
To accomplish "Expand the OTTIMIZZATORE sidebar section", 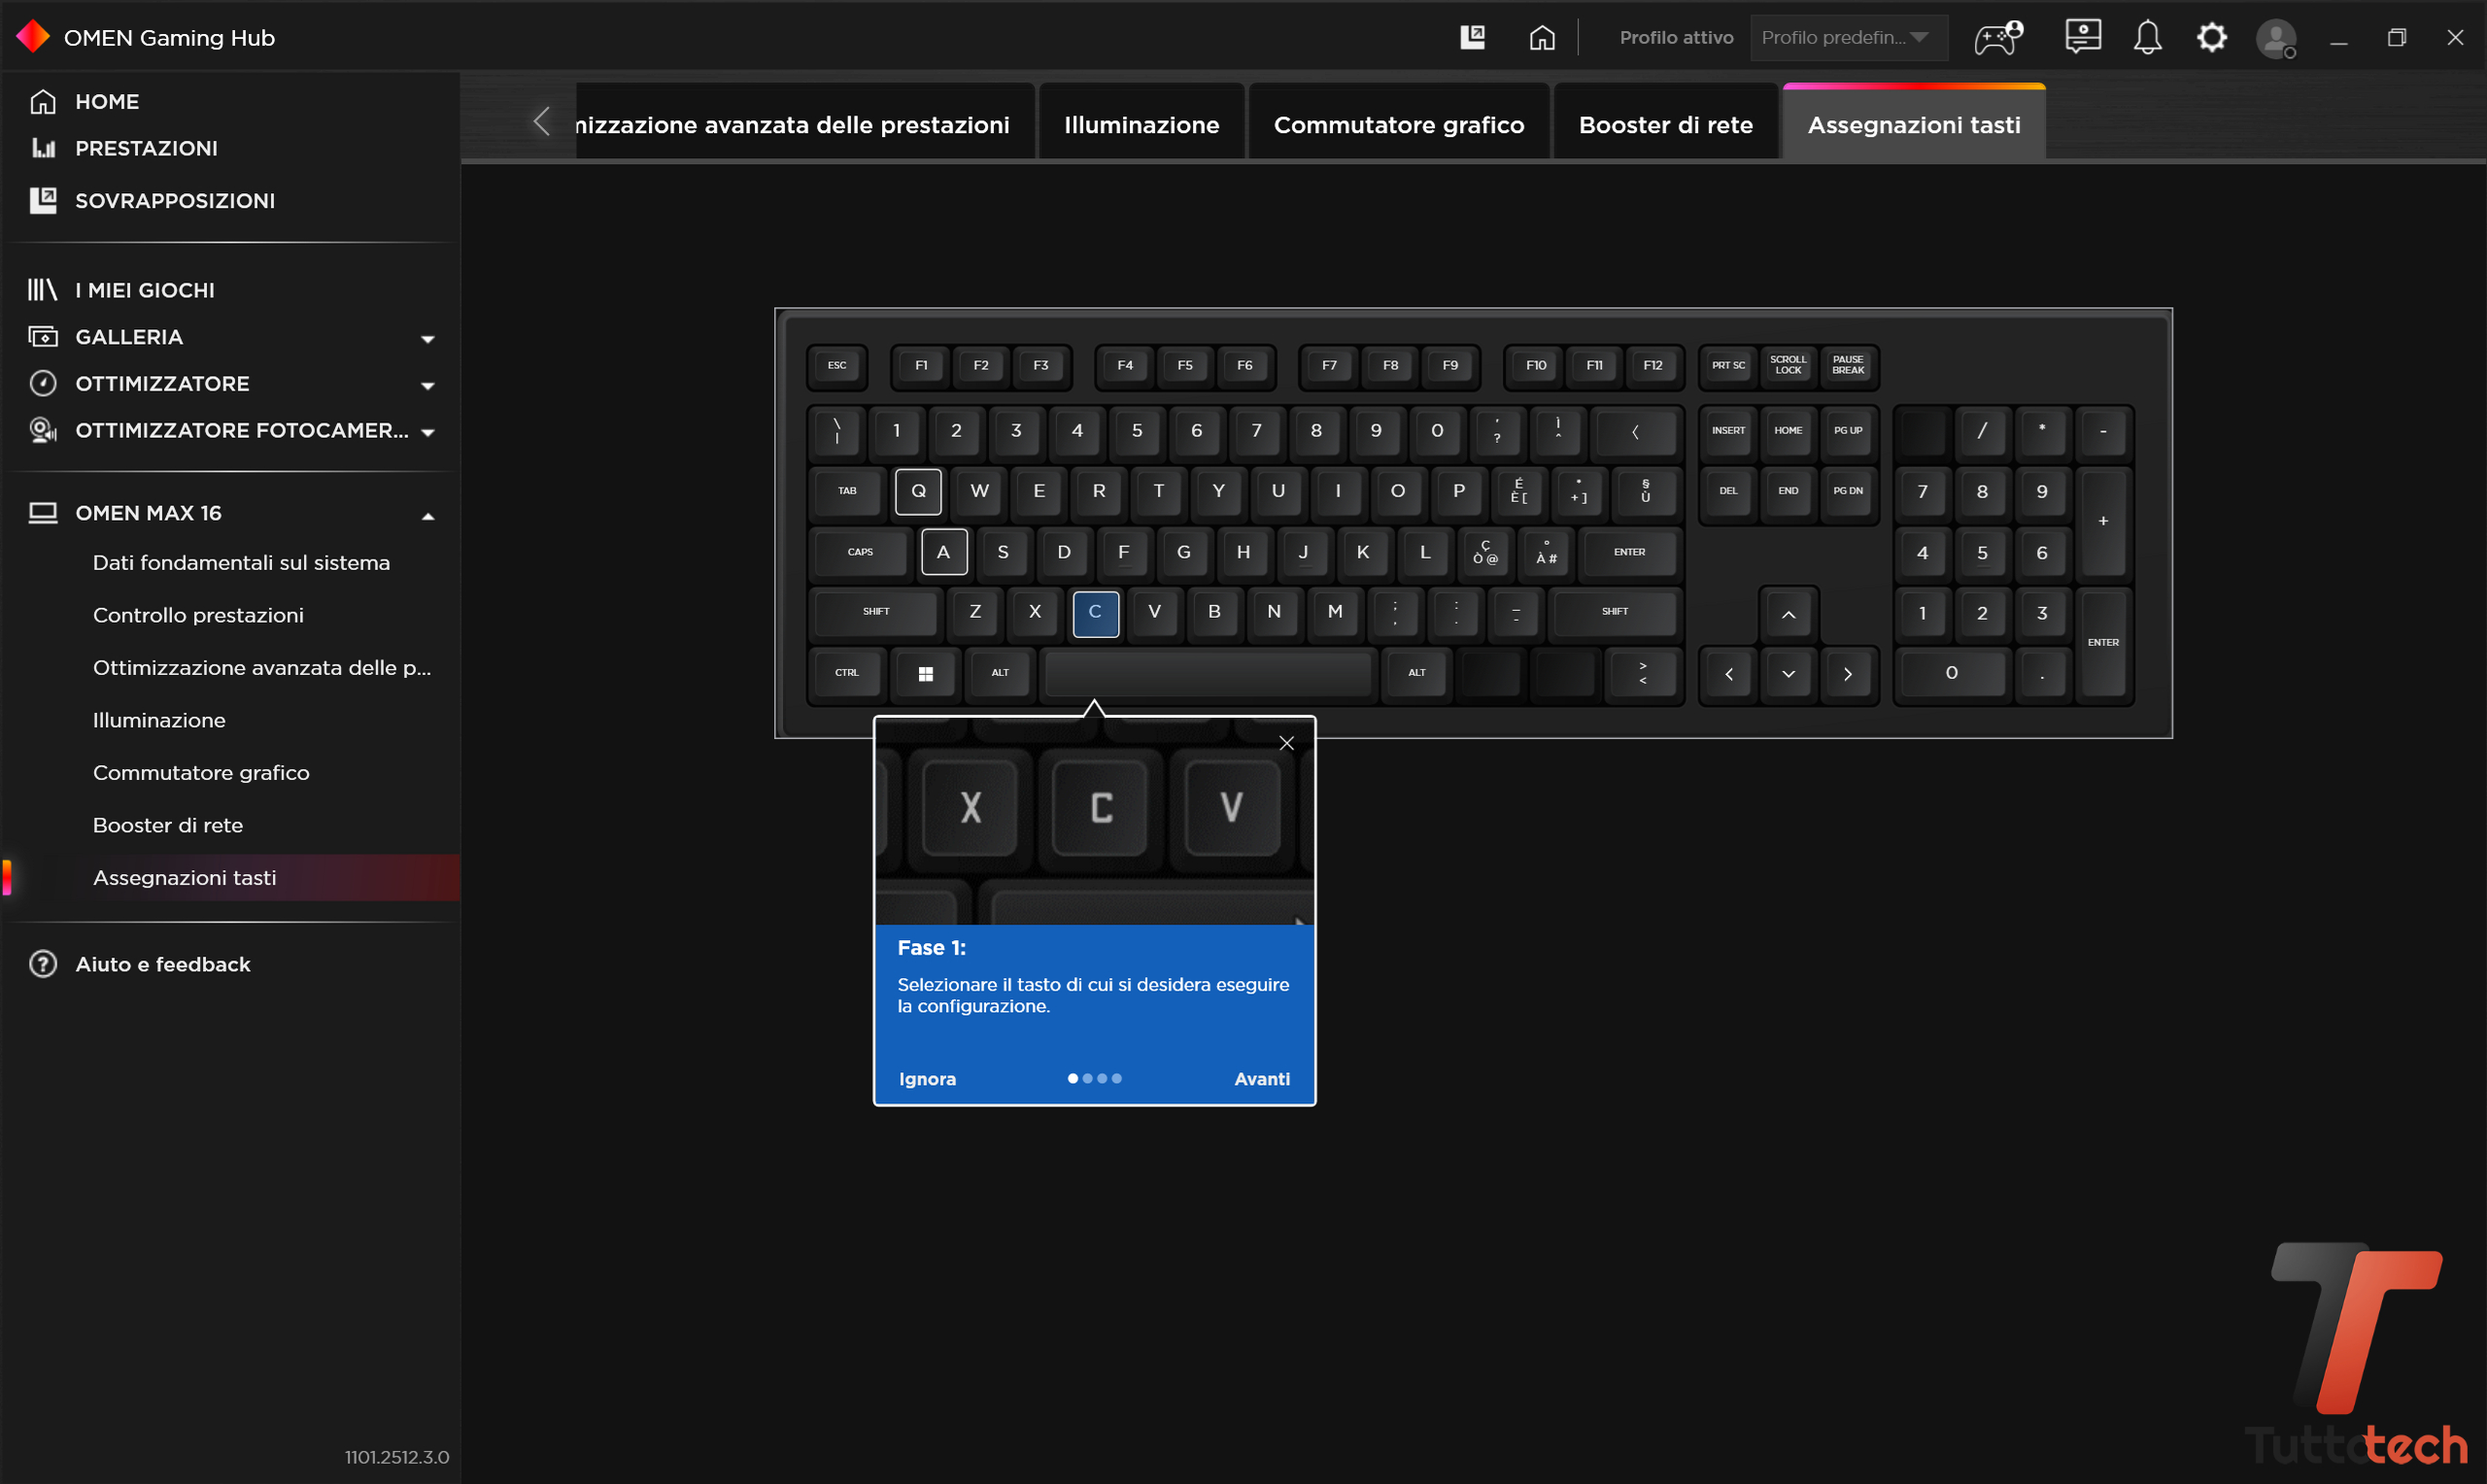I will click(x=428, y=385).
